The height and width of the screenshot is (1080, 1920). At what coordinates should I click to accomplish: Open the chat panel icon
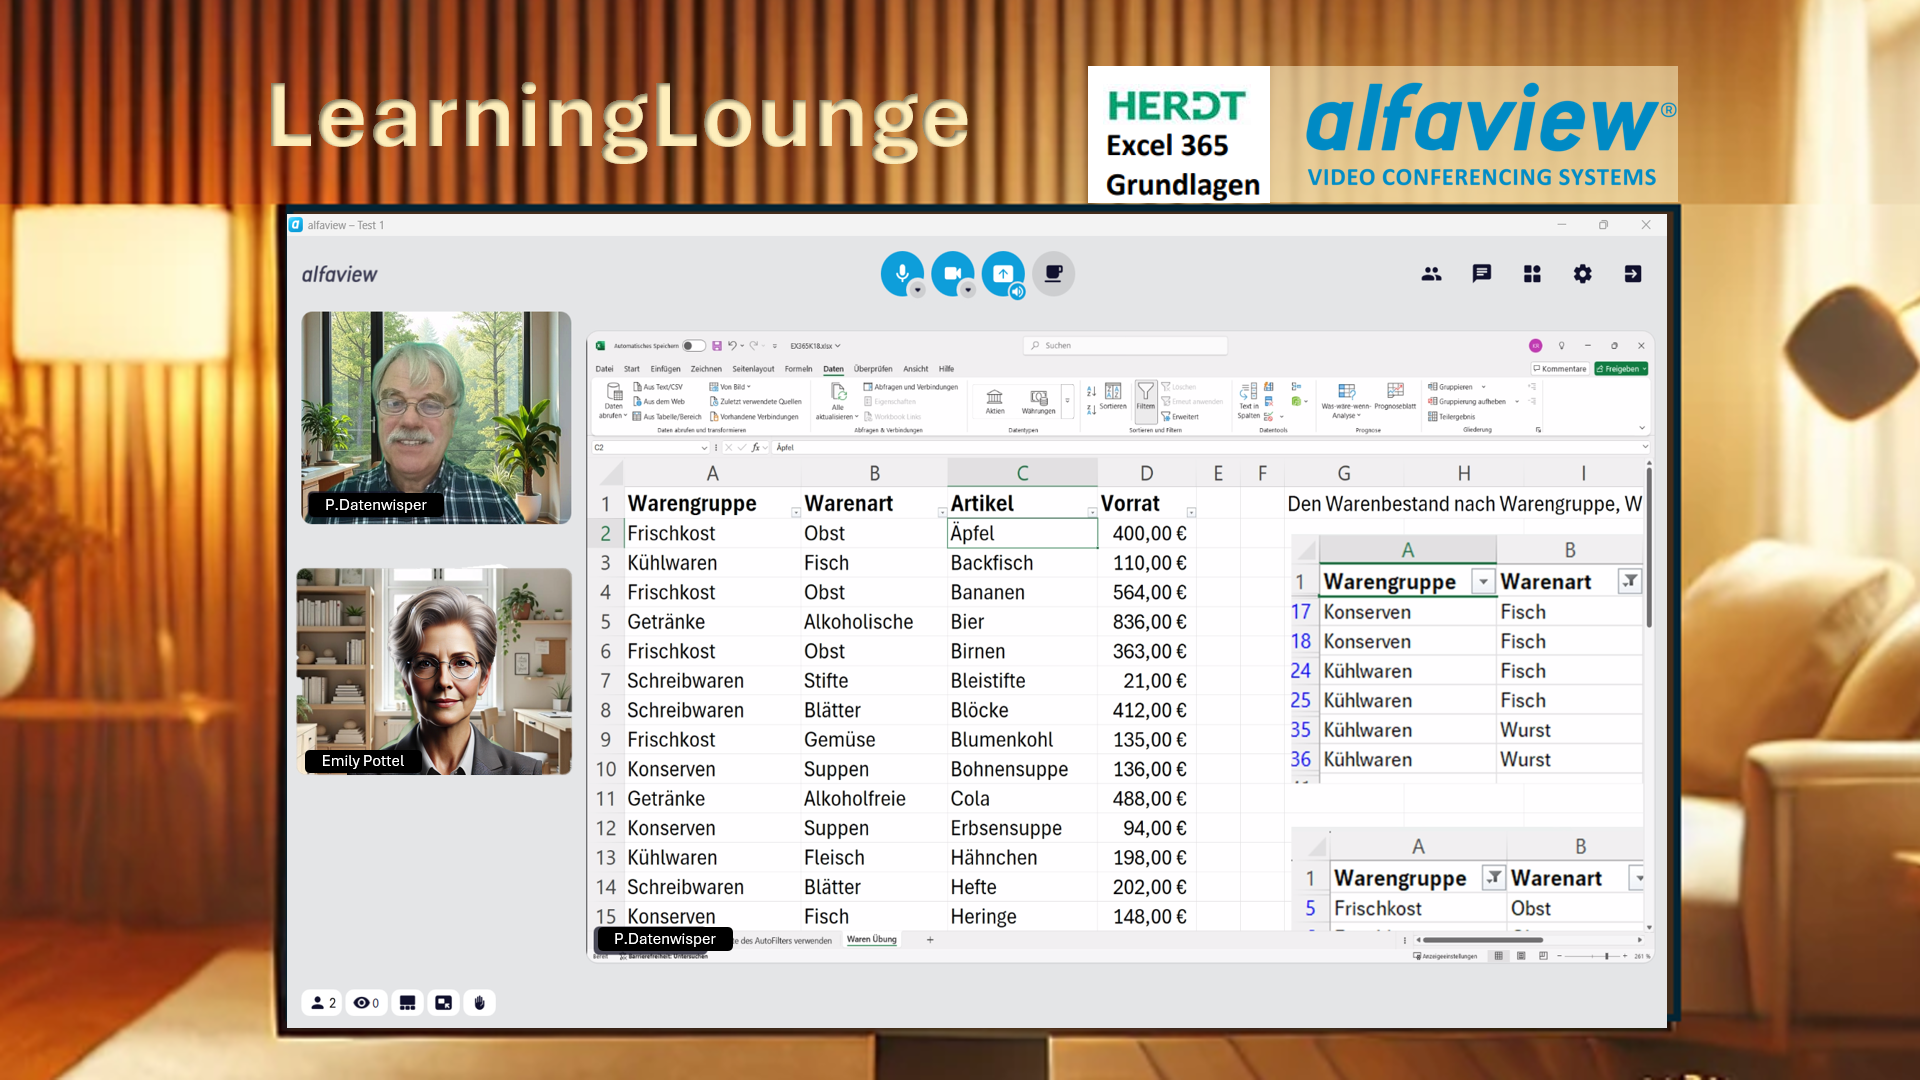1481,274
